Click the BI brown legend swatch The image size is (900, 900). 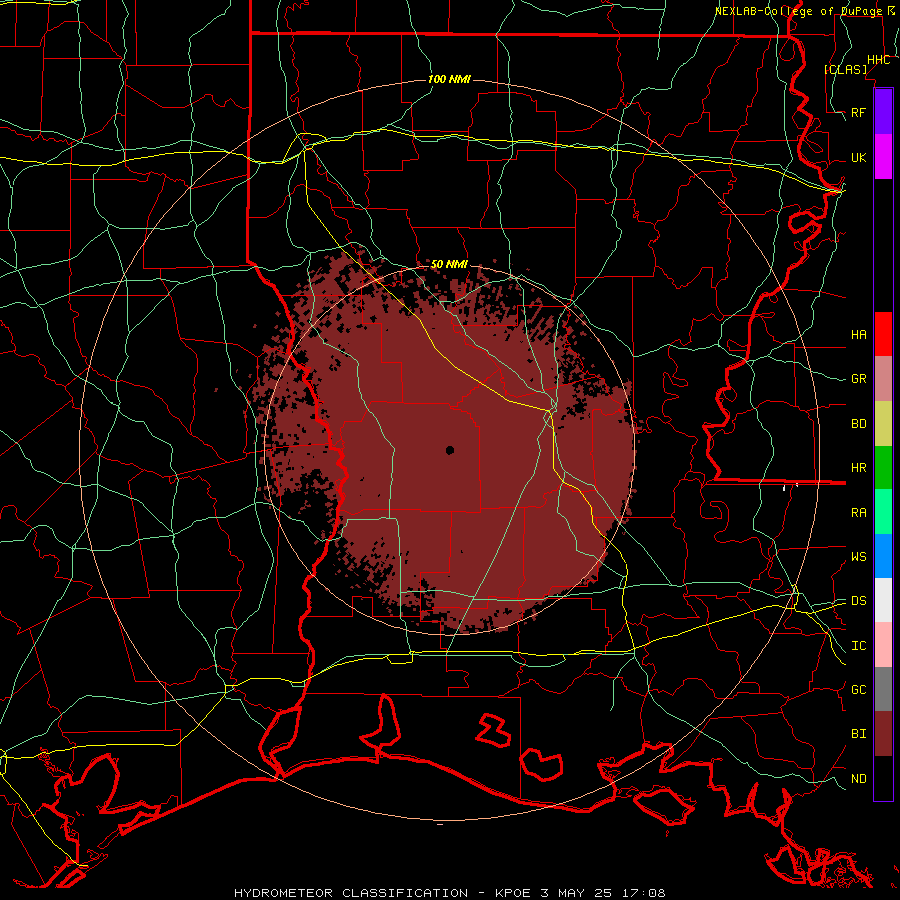[883, 734]
